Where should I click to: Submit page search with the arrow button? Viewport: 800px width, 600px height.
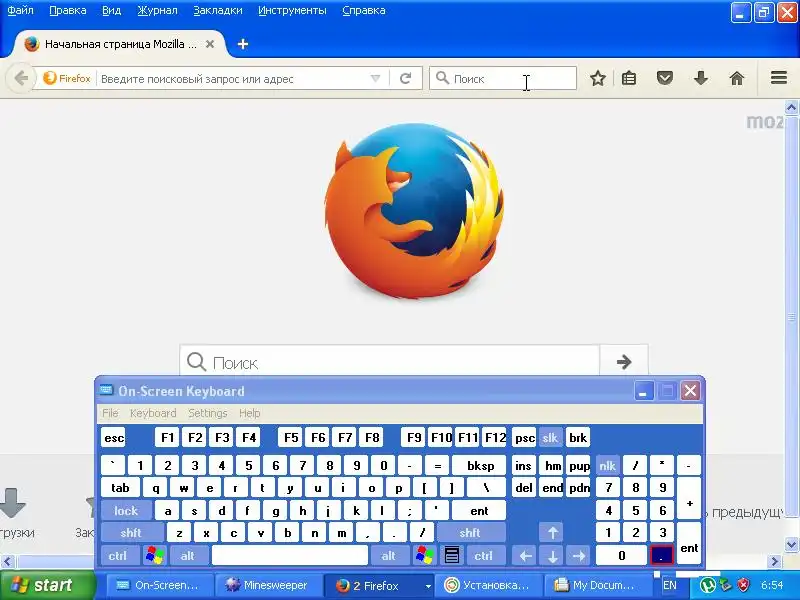tap(623, 362)
